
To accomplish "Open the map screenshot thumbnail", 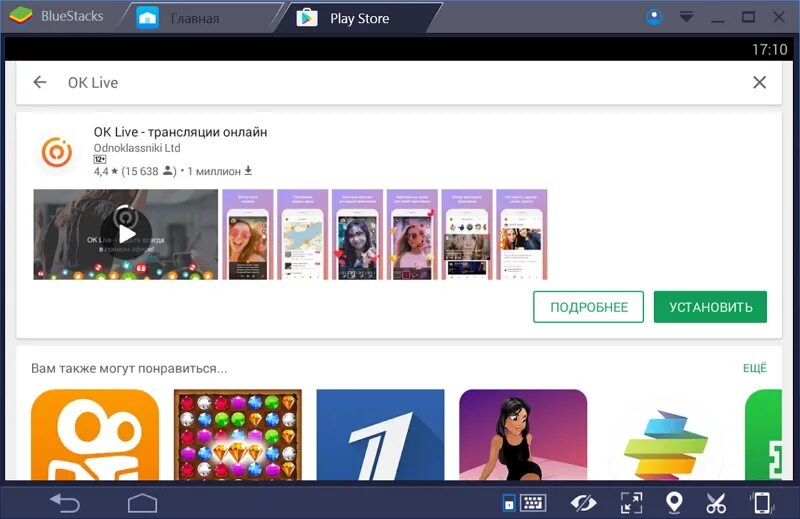I will [303, 234].
